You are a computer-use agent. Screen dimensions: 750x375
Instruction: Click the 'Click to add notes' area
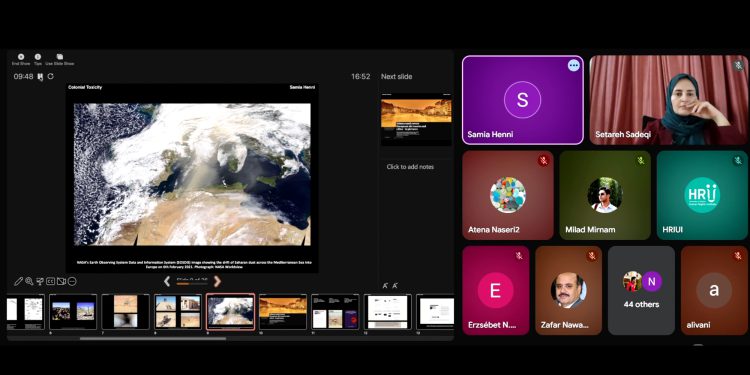tap(410, 167)
